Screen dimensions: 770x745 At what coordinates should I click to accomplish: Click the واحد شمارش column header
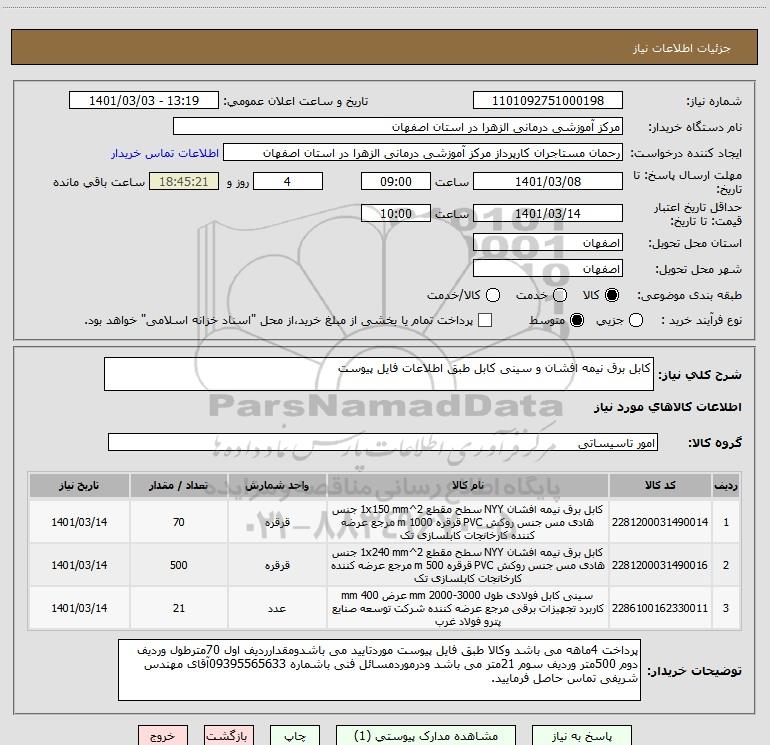click(277, 485)
